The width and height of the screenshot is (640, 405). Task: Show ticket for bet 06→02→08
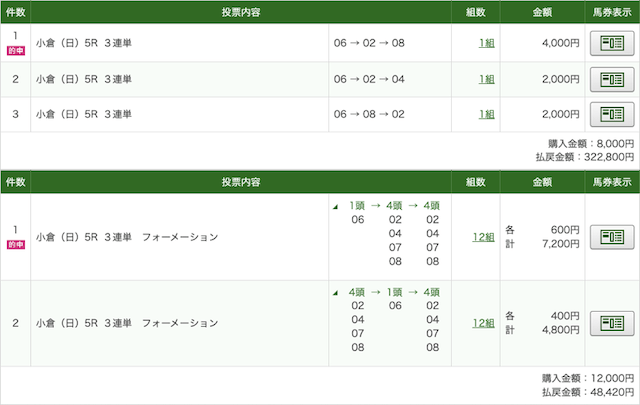pyautogui.click(x=612, y=43)
